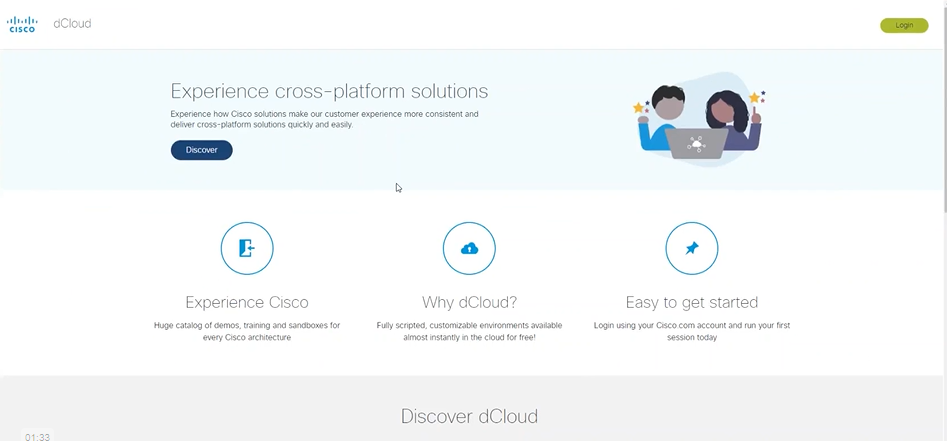Open the dCloud home link
This screenshot has width=947, height=441.
[x=72, y=24]
